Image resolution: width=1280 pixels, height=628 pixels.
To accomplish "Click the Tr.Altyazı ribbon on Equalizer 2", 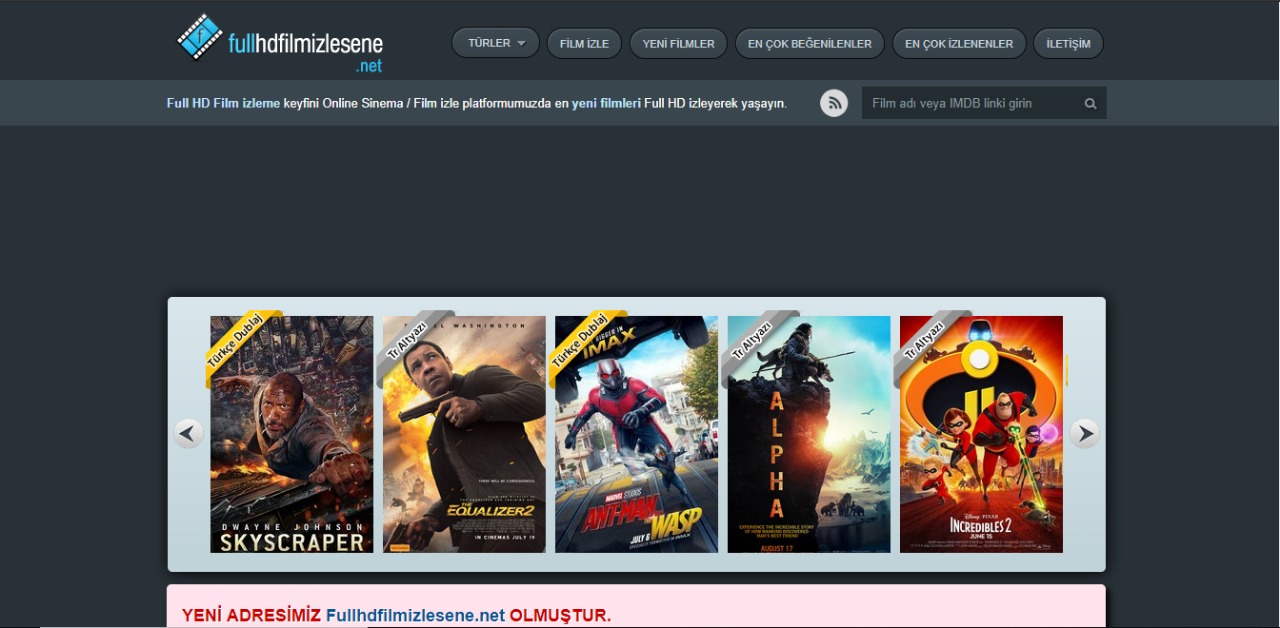I will [410, 344].
